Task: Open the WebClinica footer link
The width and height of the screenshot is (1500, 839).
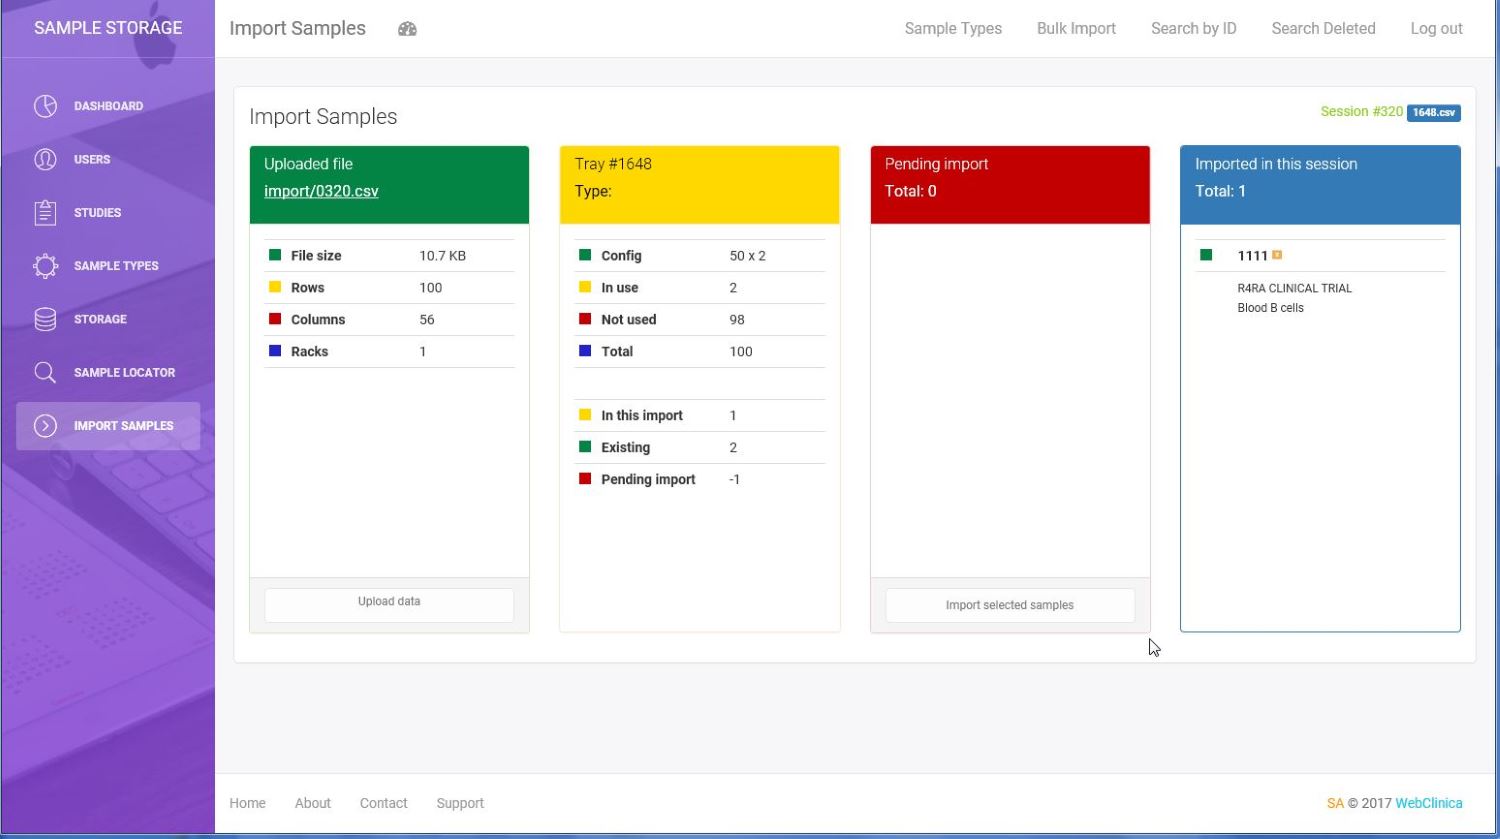Action: point(1428,803)
